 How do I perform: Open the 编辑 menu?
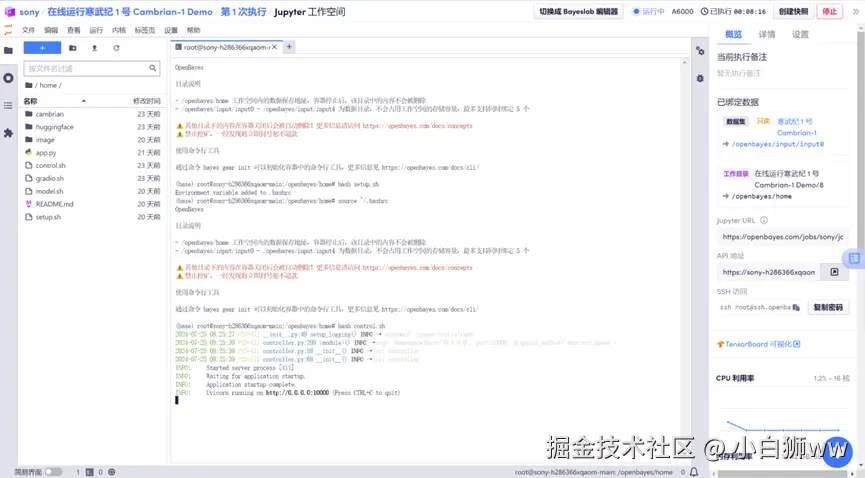pyautogui.click(x=51, y=30)
